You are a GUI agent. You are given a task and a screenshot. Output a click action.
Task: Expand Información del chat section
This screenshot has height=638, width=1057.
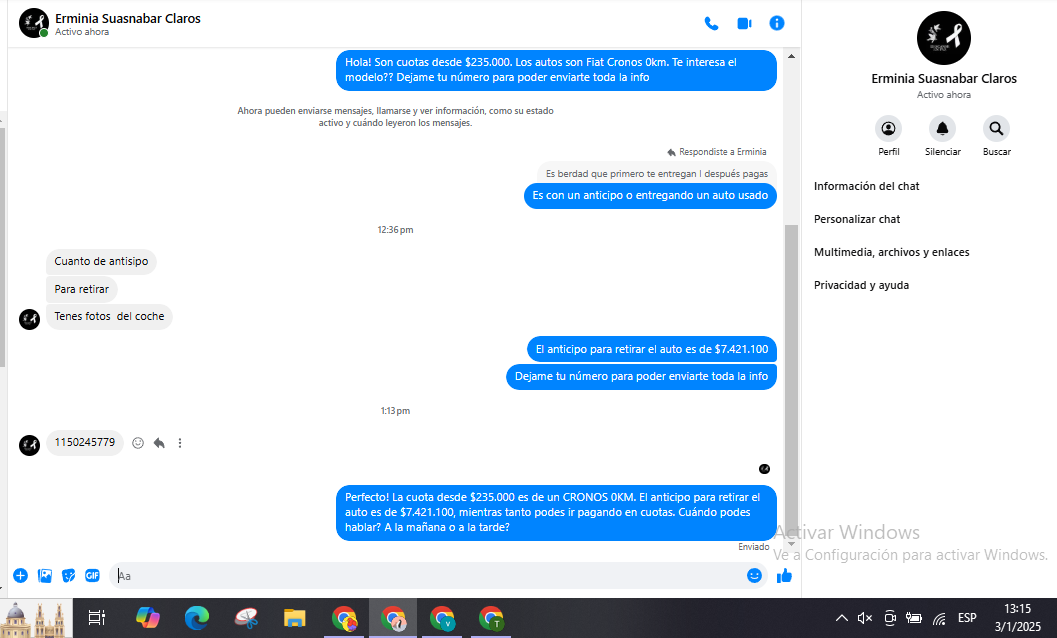tap(866, 186)
